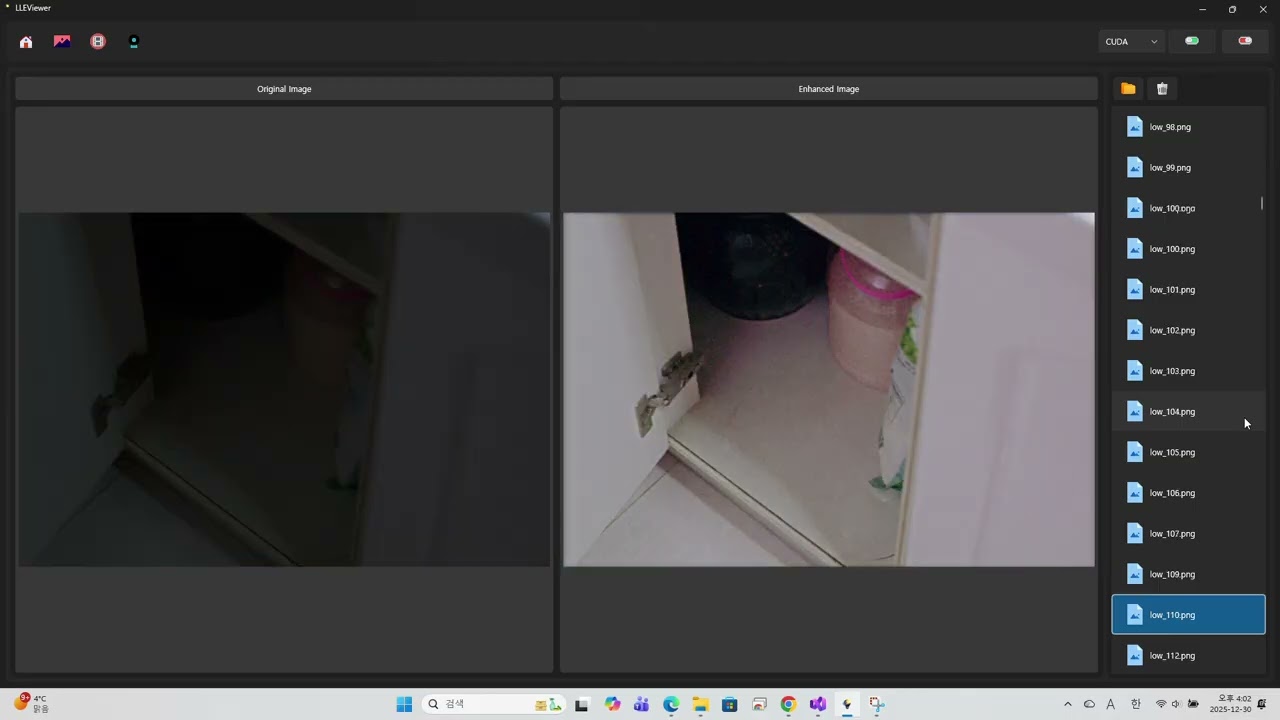Go to the Home page icon

click(x=26, y=42)
